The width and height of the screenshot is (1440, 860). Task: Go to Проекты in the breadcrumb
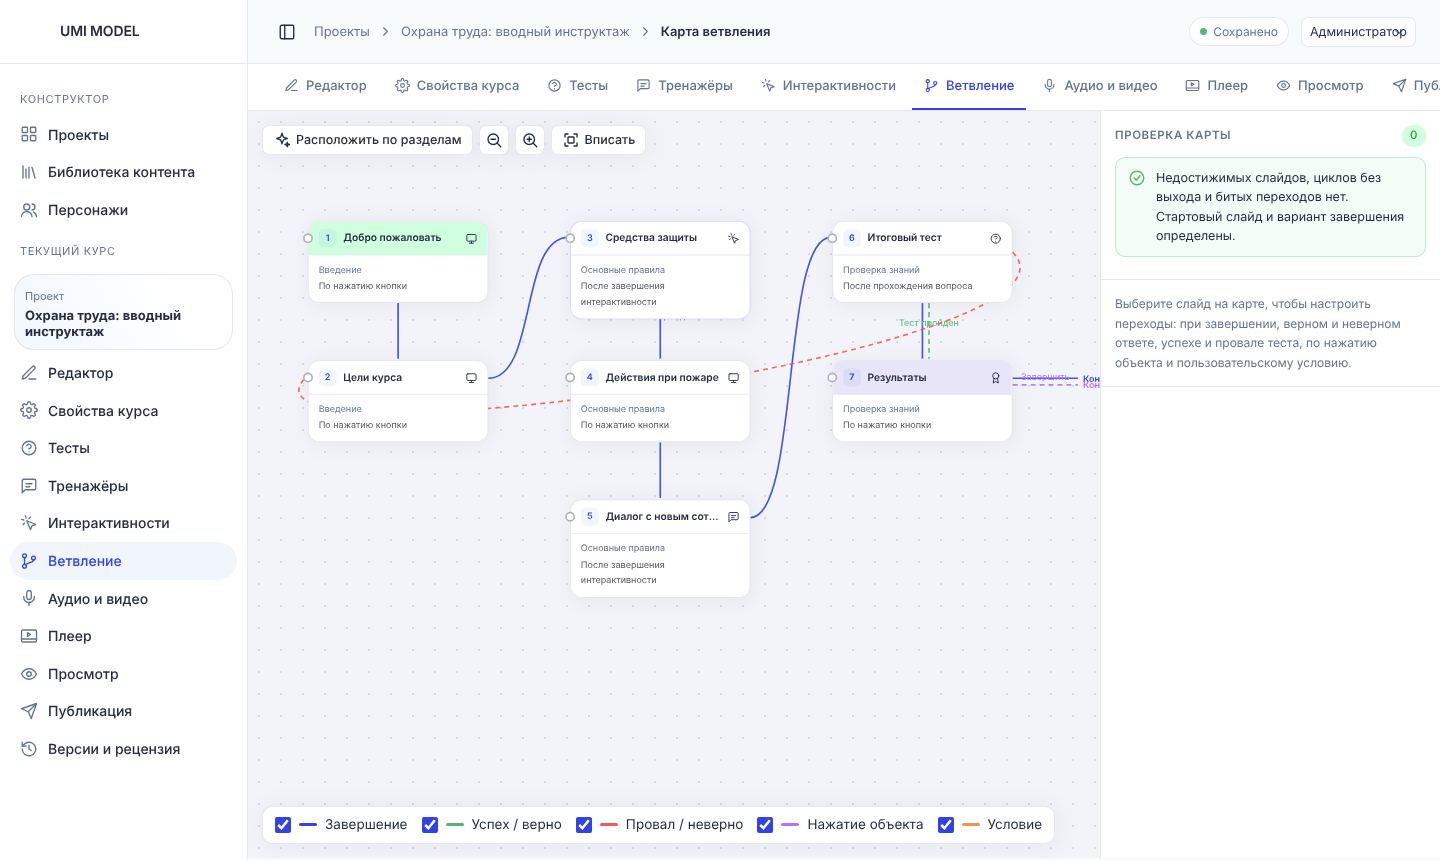point(342,32)
